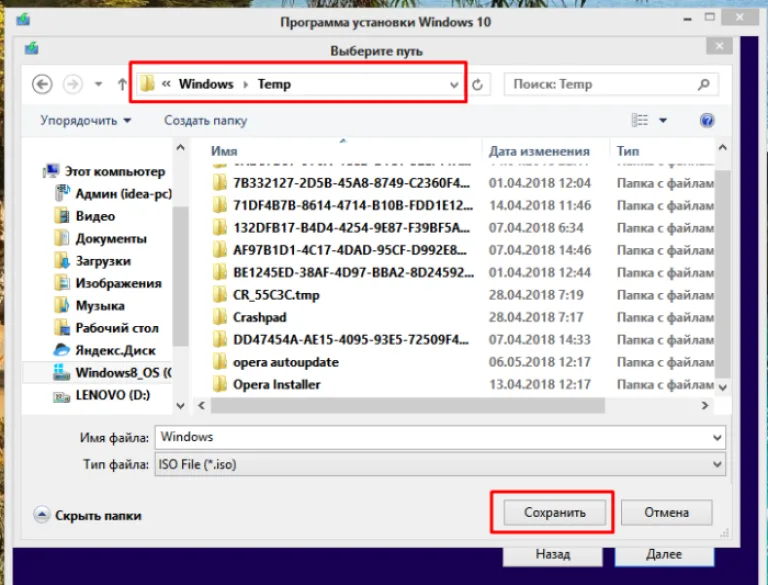This screenshot has width=768, height=585.
Task: Open the Упорядочить menu
Action: (85, 121)
